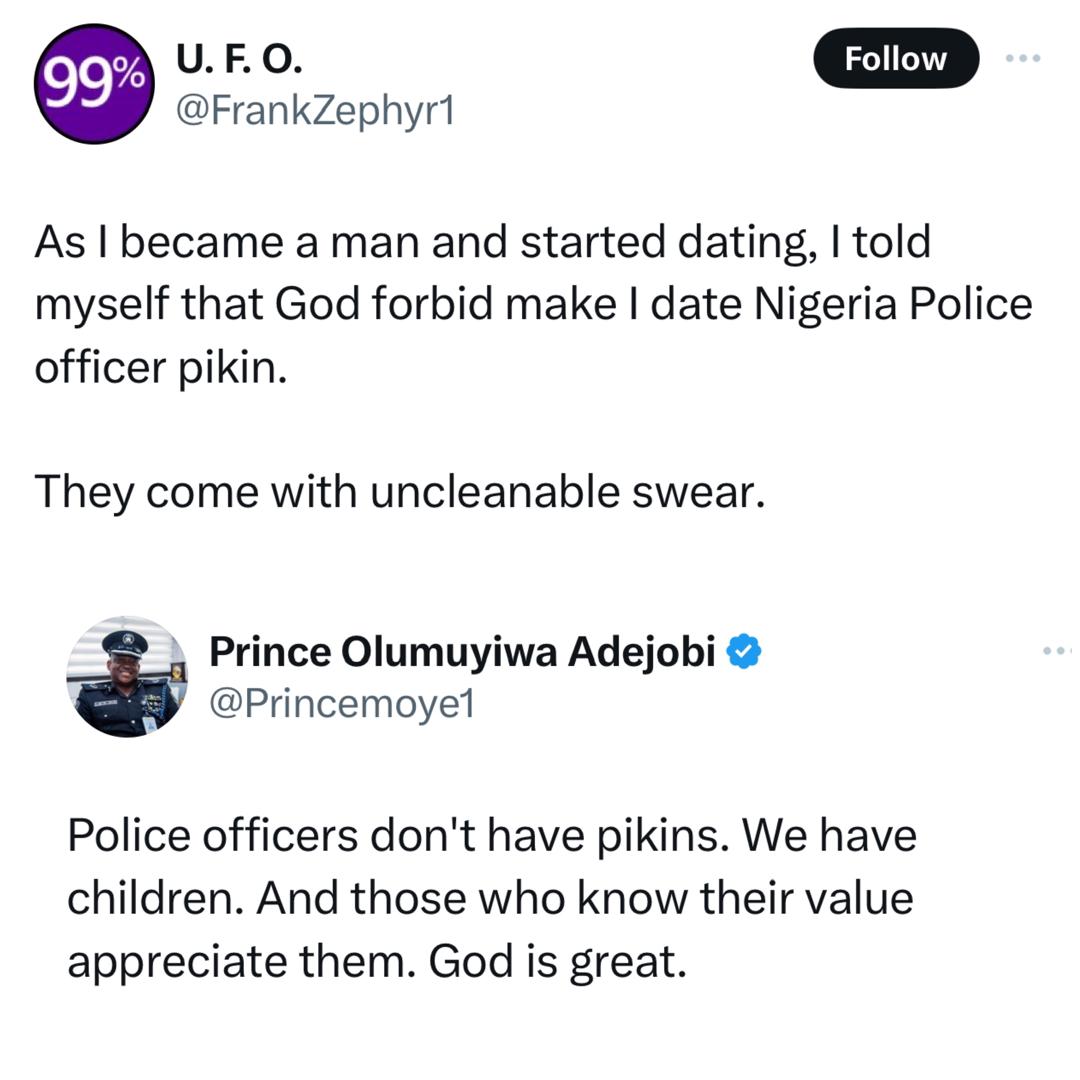Open the @Princemoye1 handle
1080x1080 pixels.
coord(341,704)
